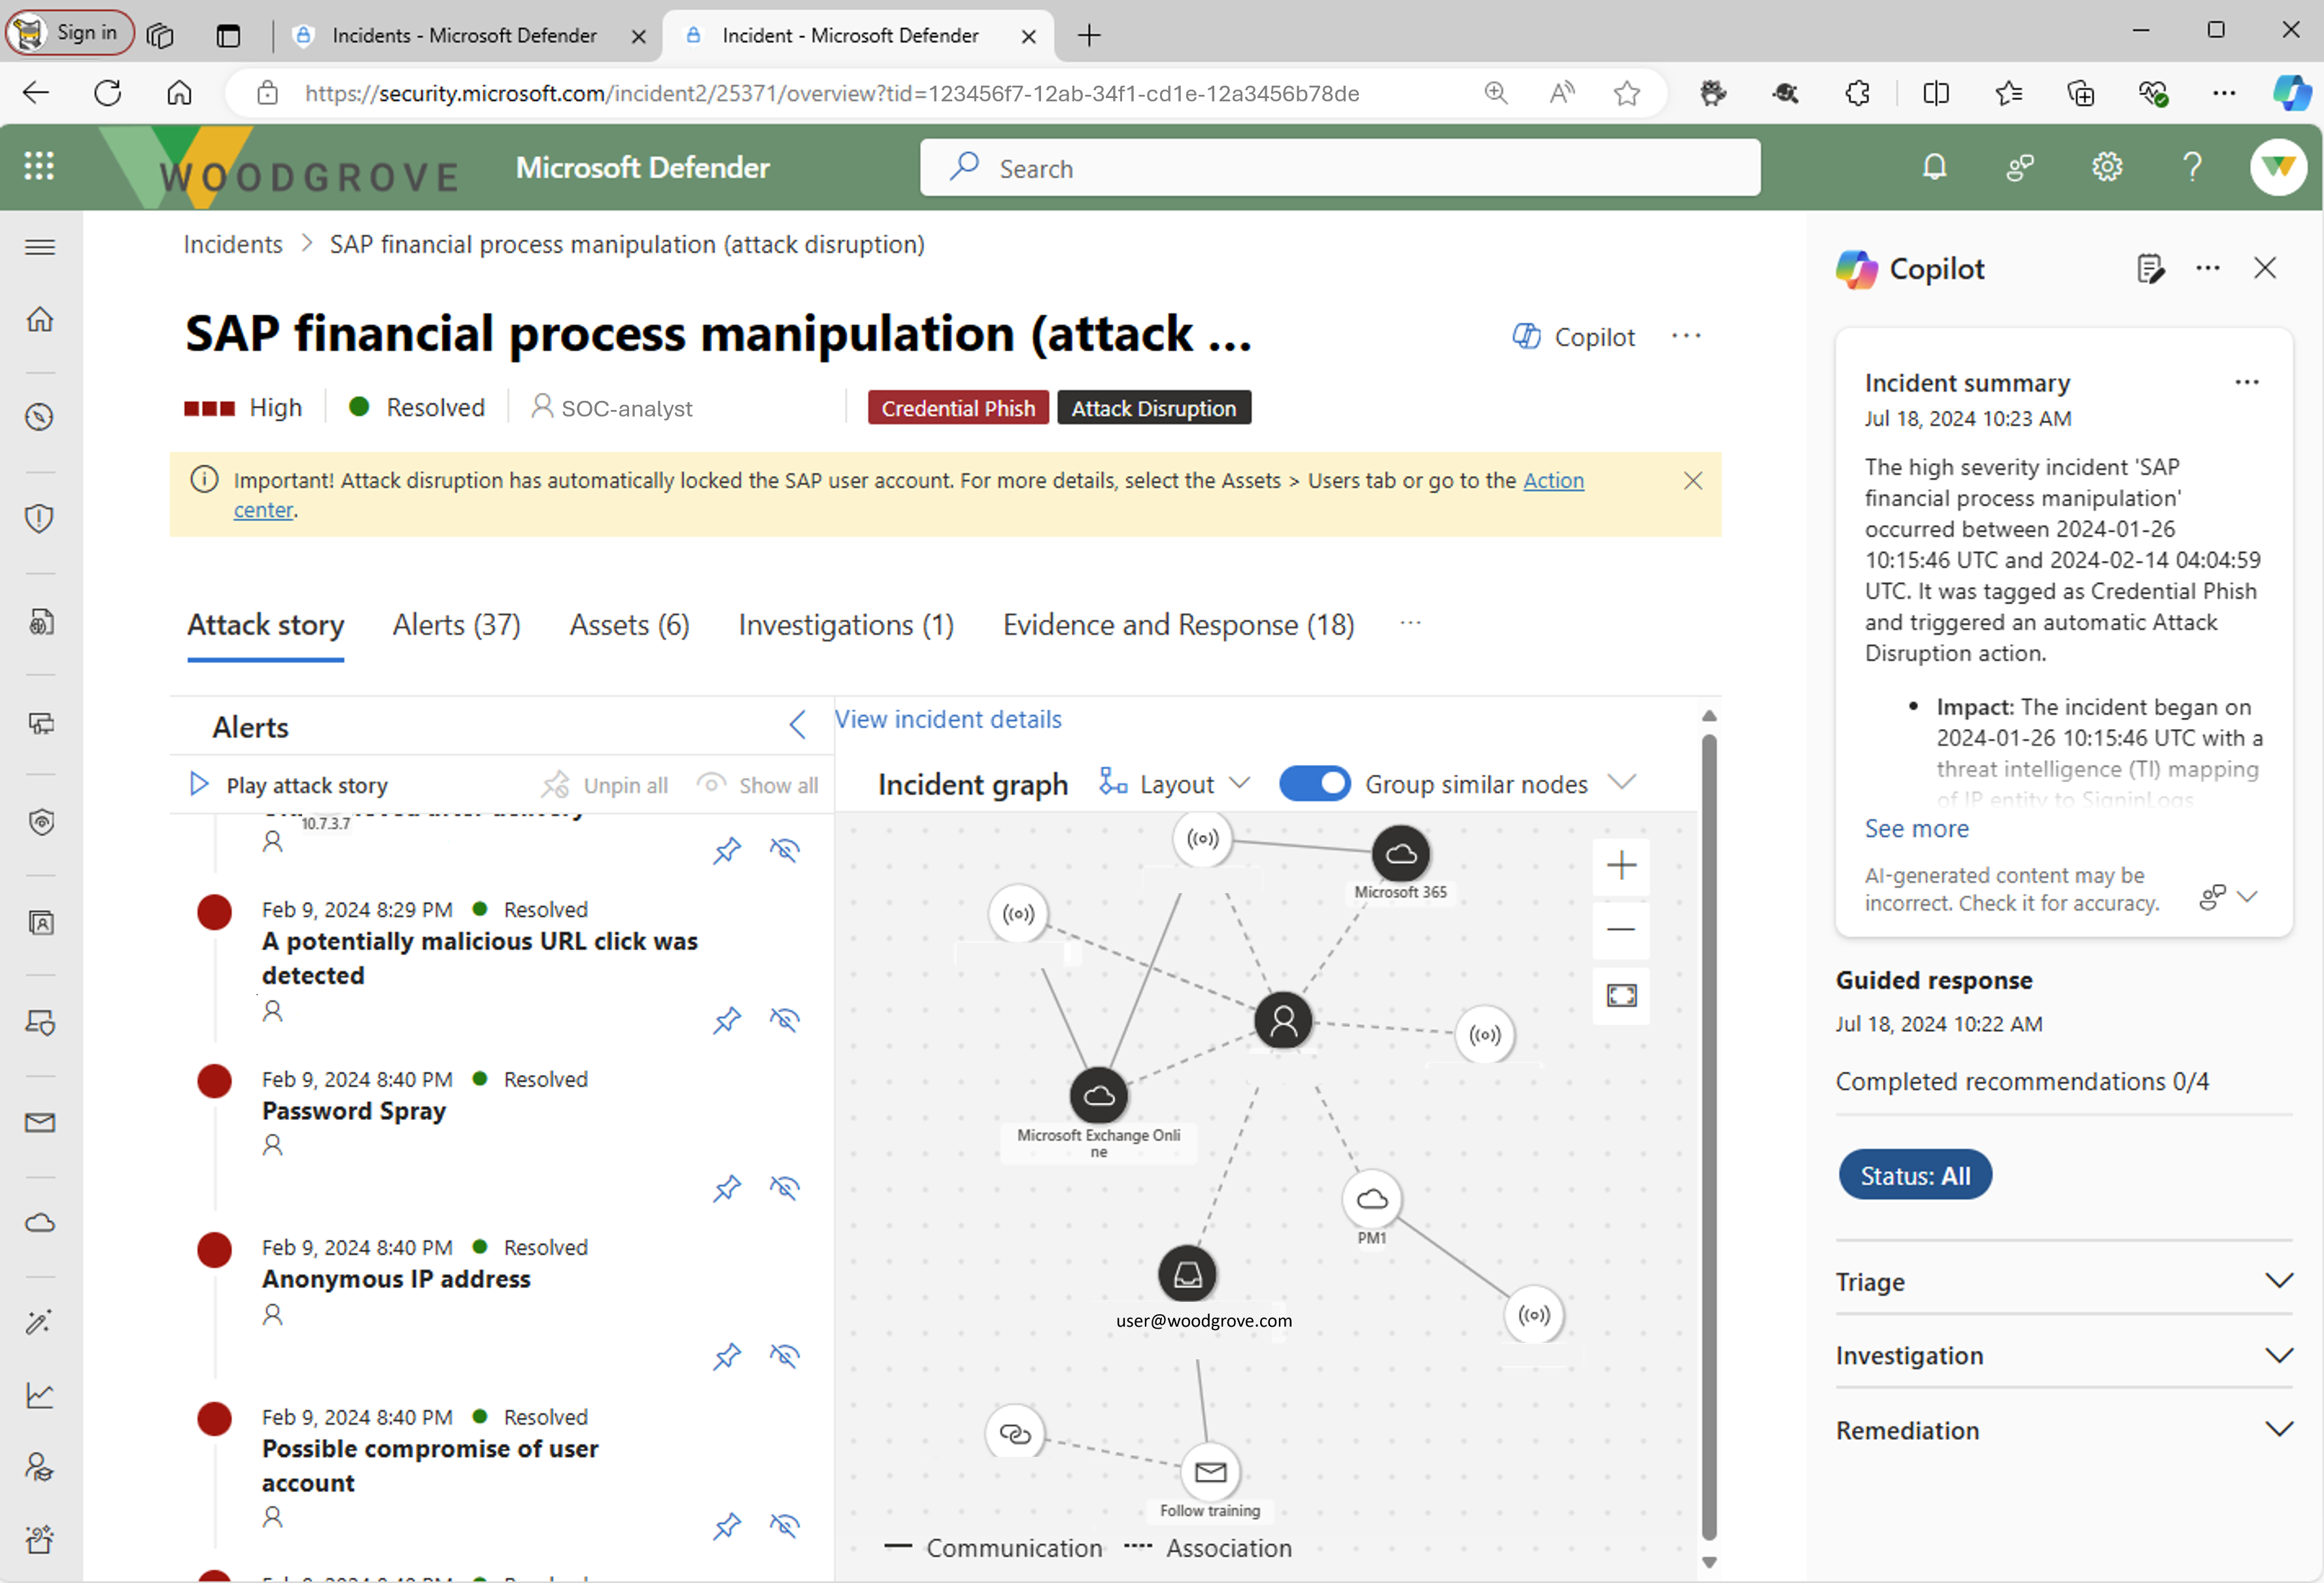Click the user node in incident graph

[x=1283, y=1020]
